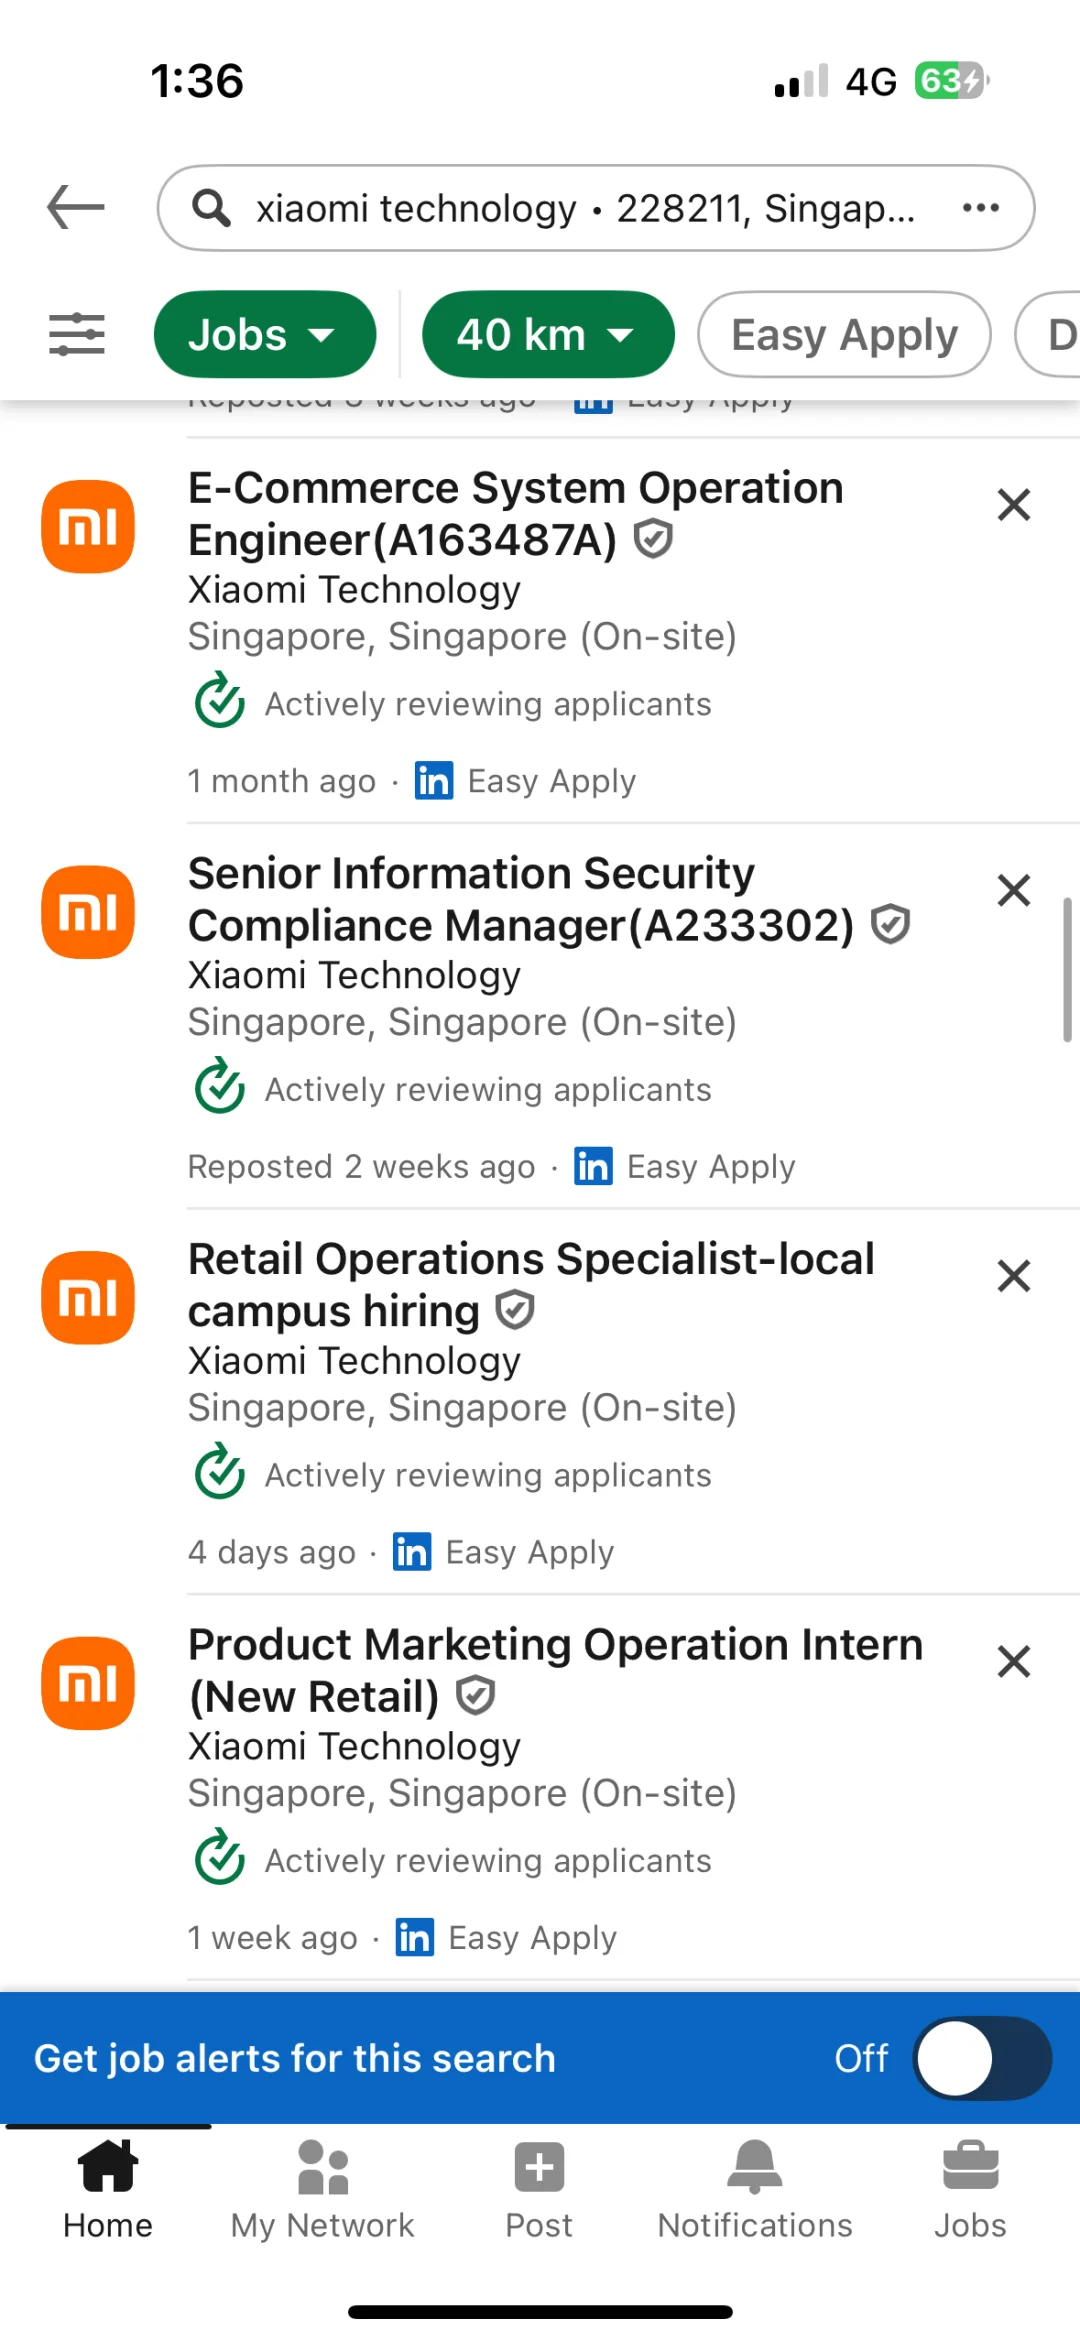The height and width of the screenshot is (2341, 1080).
Task: Expand the 40 km distance dropdown
Action: (547, 334)
